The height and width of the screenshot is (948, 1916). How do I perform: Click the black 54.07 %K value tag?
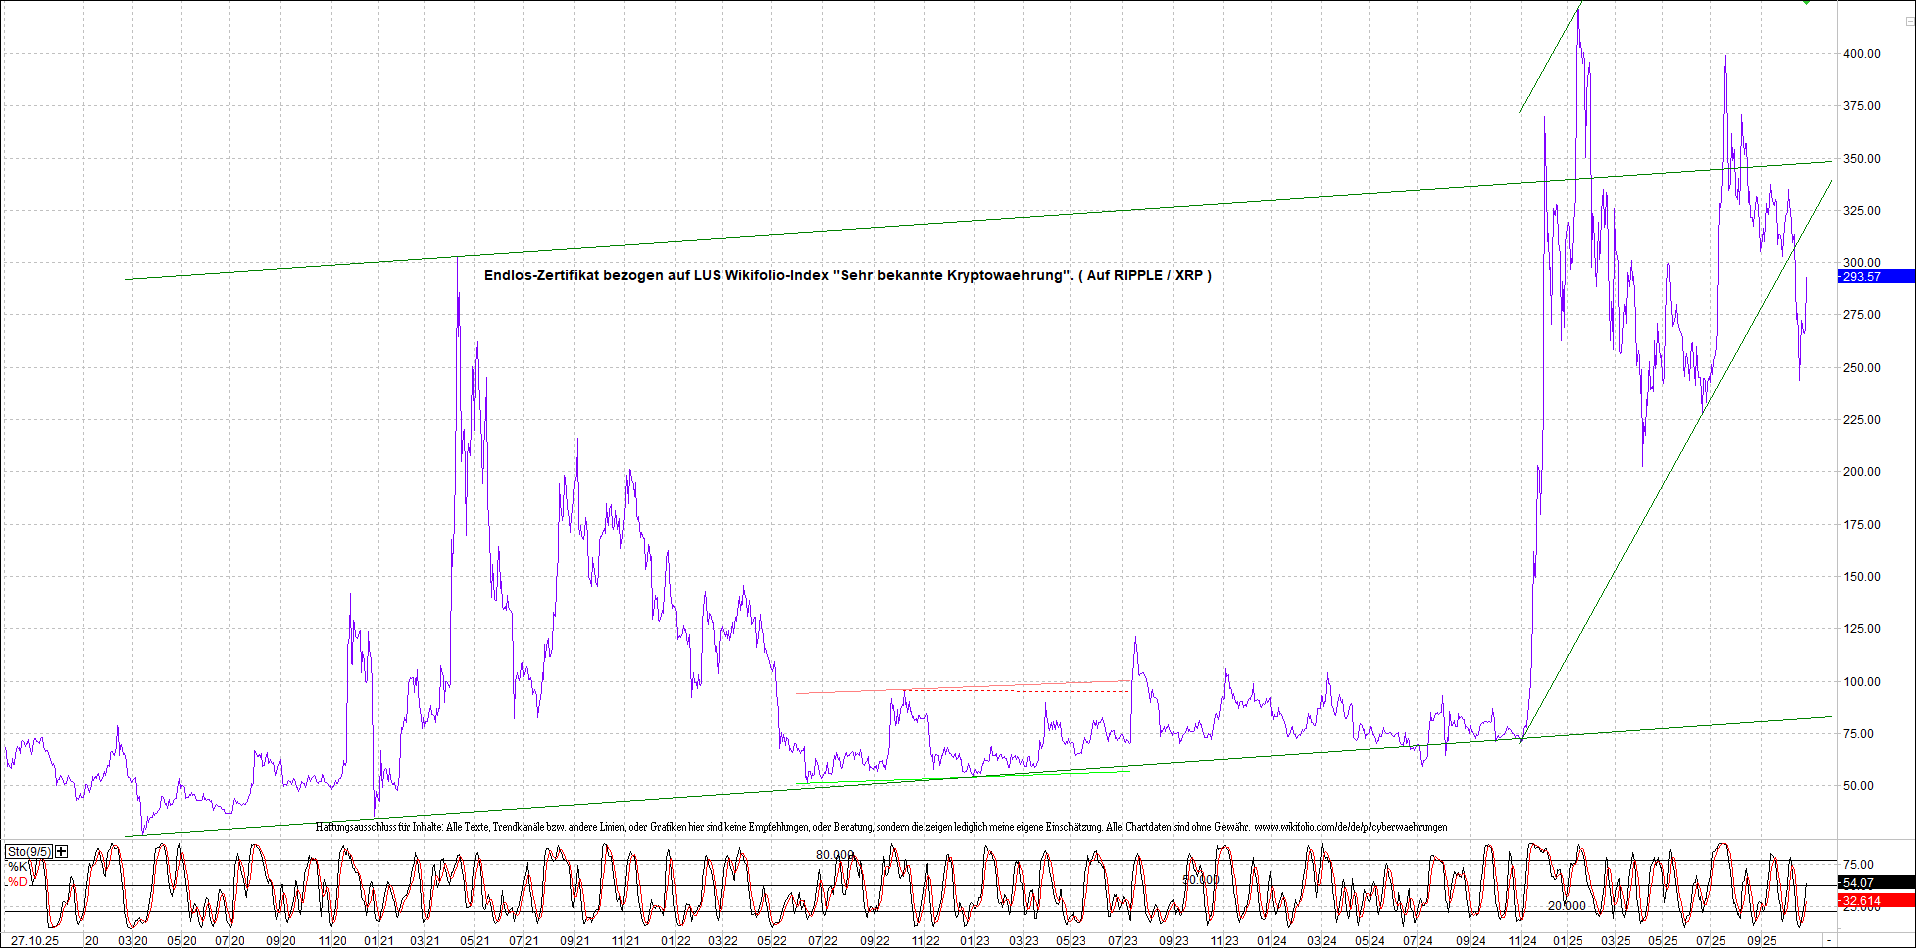tap(1875, 883)
